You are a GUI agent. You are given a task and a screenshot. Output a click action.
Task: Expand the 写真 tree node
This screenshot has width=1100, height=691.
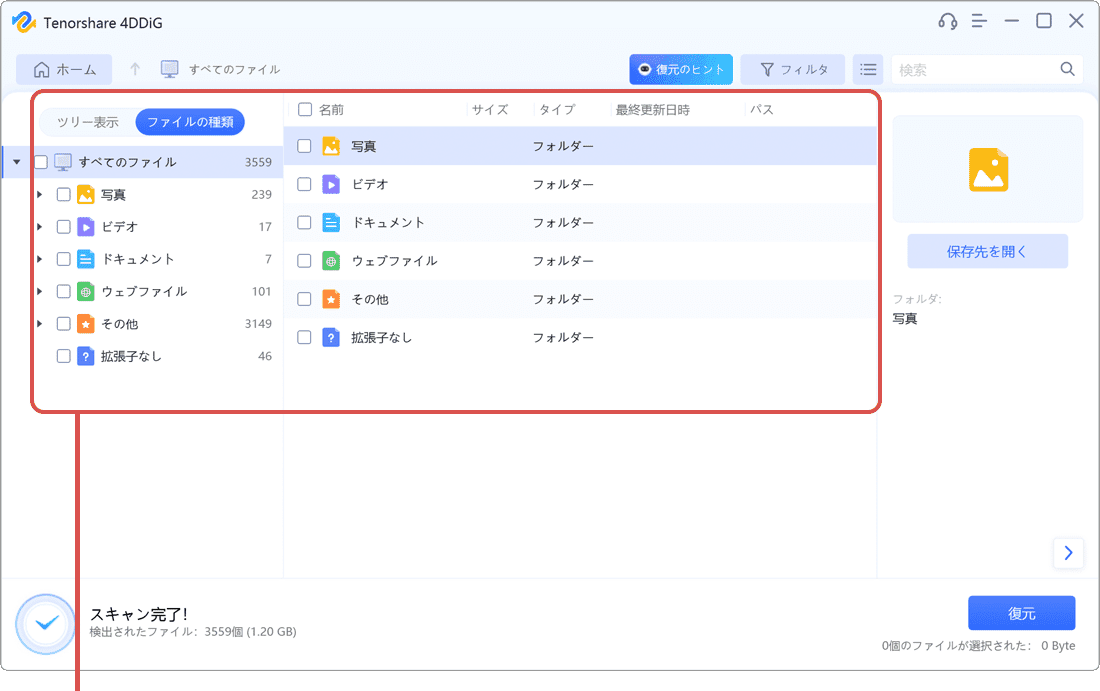39,194
